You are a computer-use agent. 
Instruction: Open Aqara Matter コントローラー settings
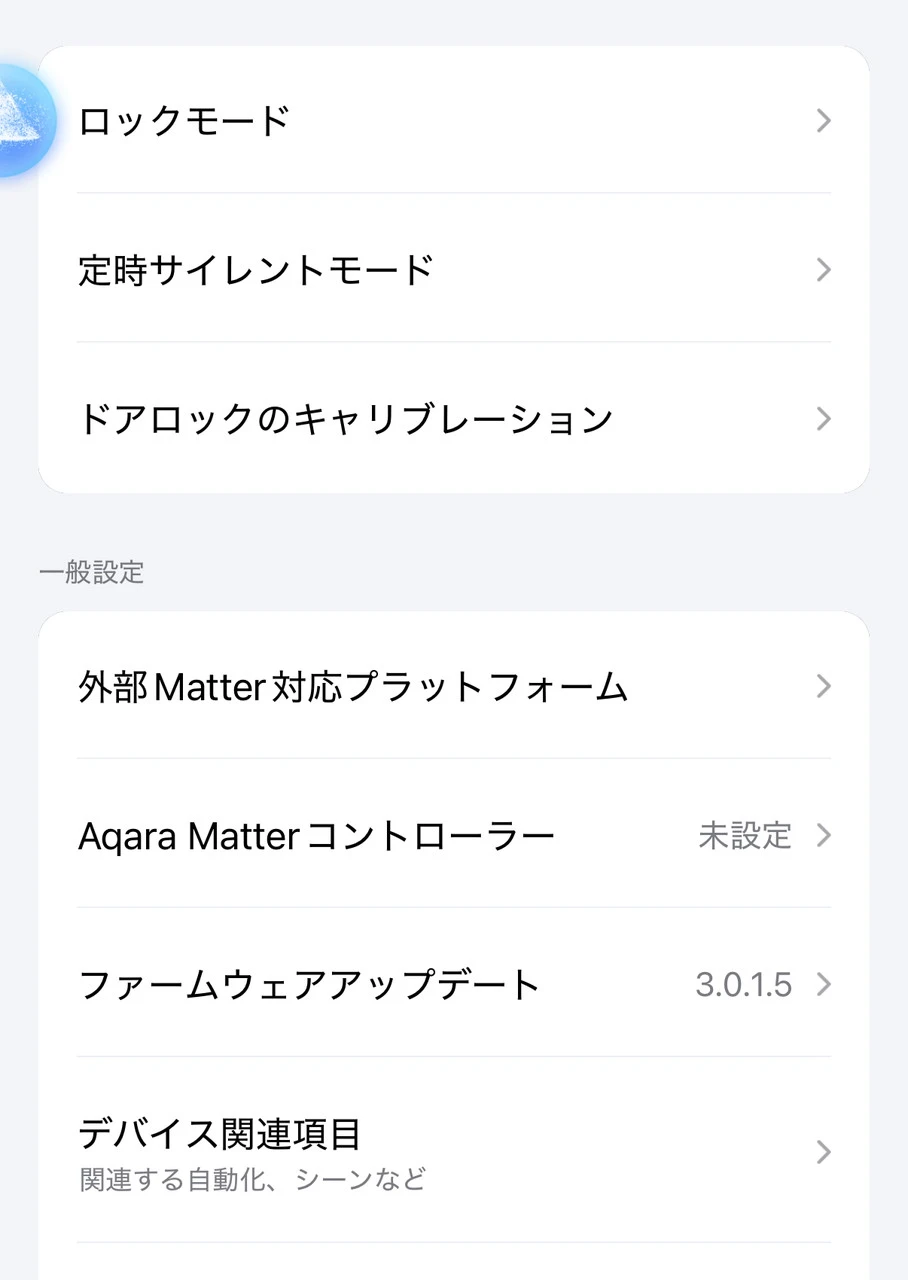pyautogui.click(x=316, y=836)
